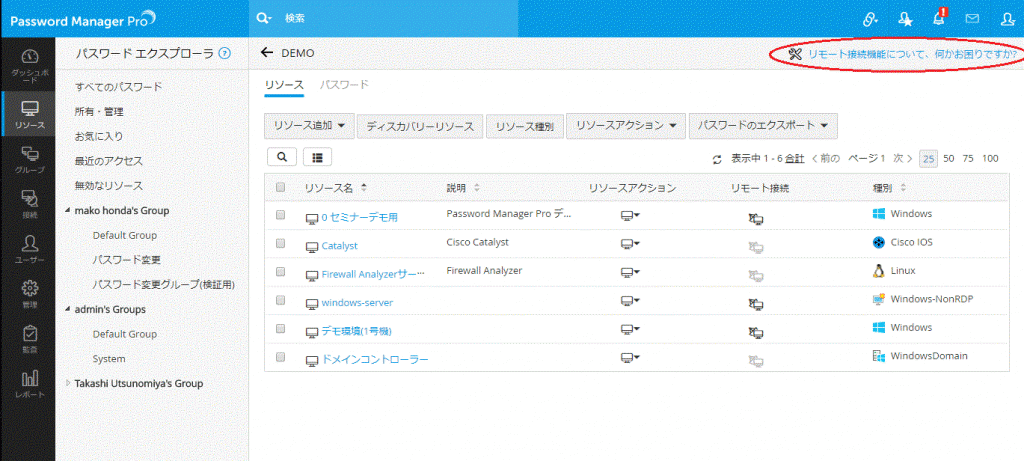
Task: Click the Groups (グループ) sidebar icon
Action: click(28, 157)
